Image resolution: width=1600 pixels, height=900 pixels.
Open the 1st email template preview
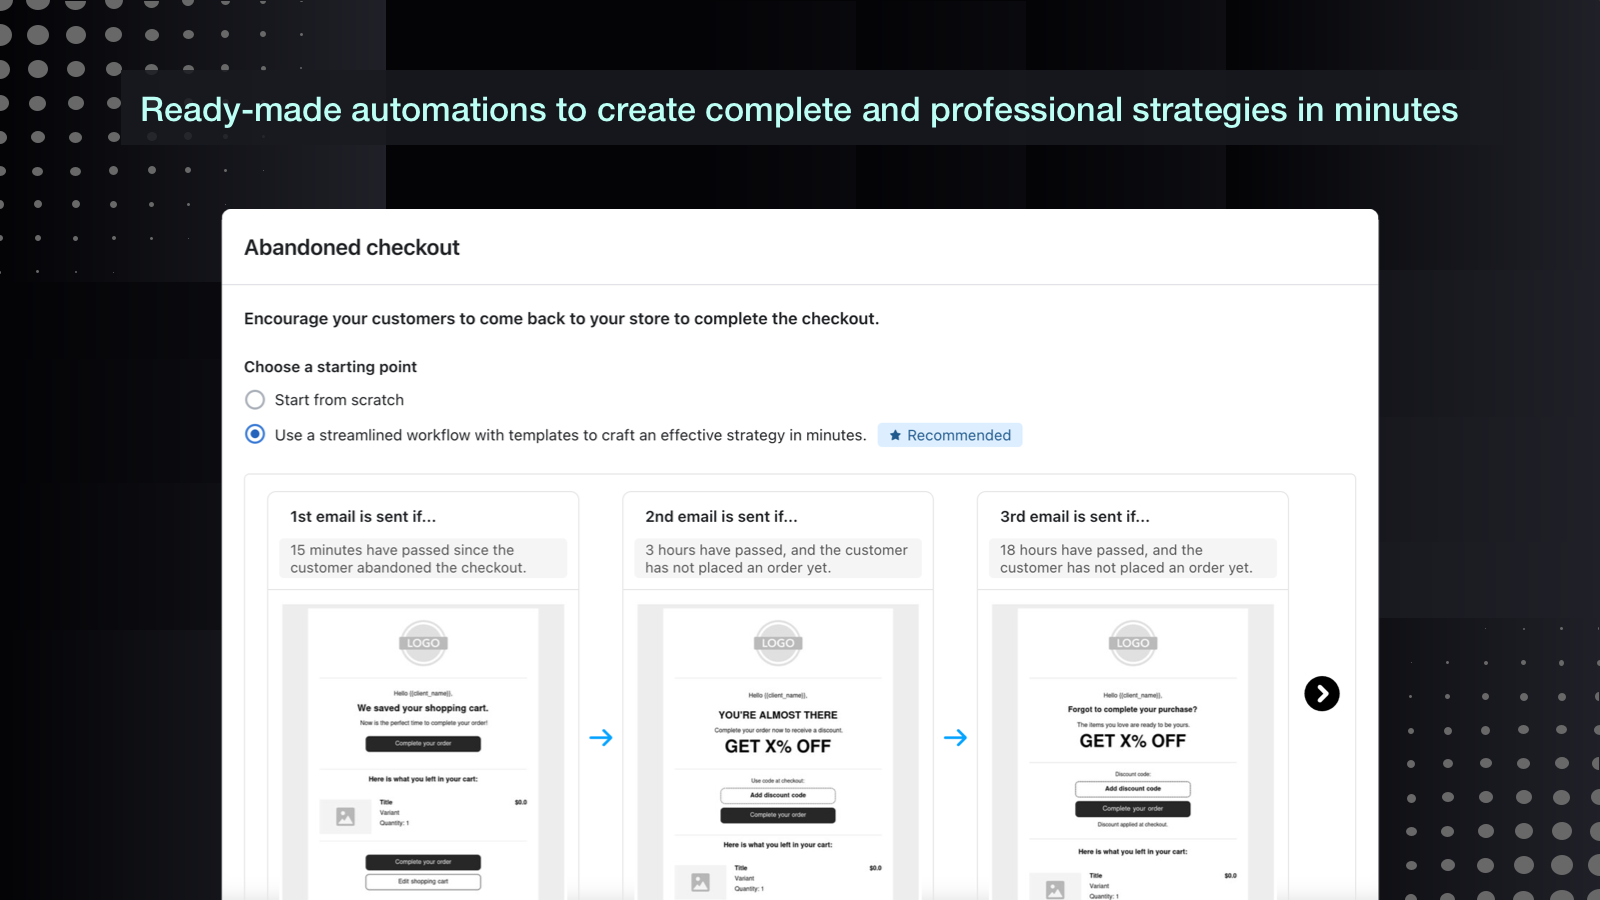click(423, 752)
